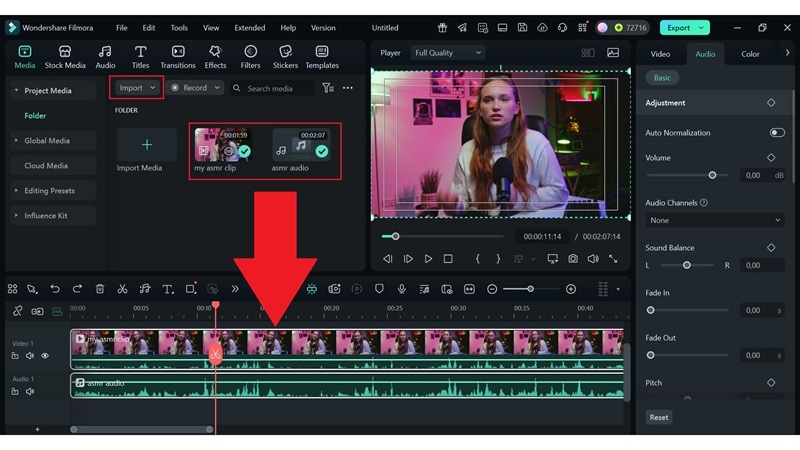Open the Titles panel
800x450 pixels.
point(140,57)
